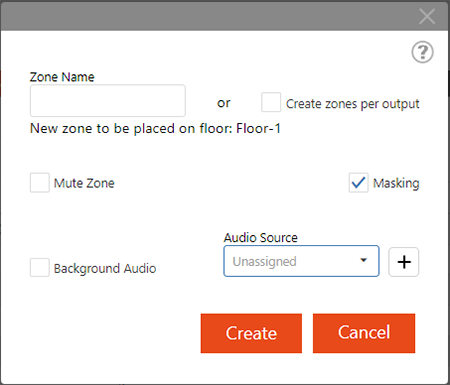Viewport: 450px width, 385px height.
Task: Click the Background Audio label text
Action: click(105, 269)
